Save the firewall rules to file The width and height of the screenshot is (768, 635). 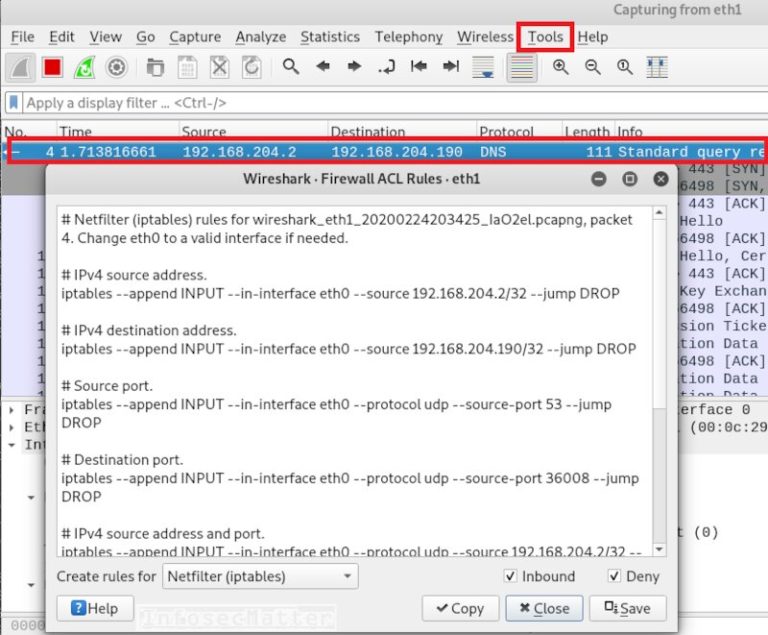click(628, 608)
